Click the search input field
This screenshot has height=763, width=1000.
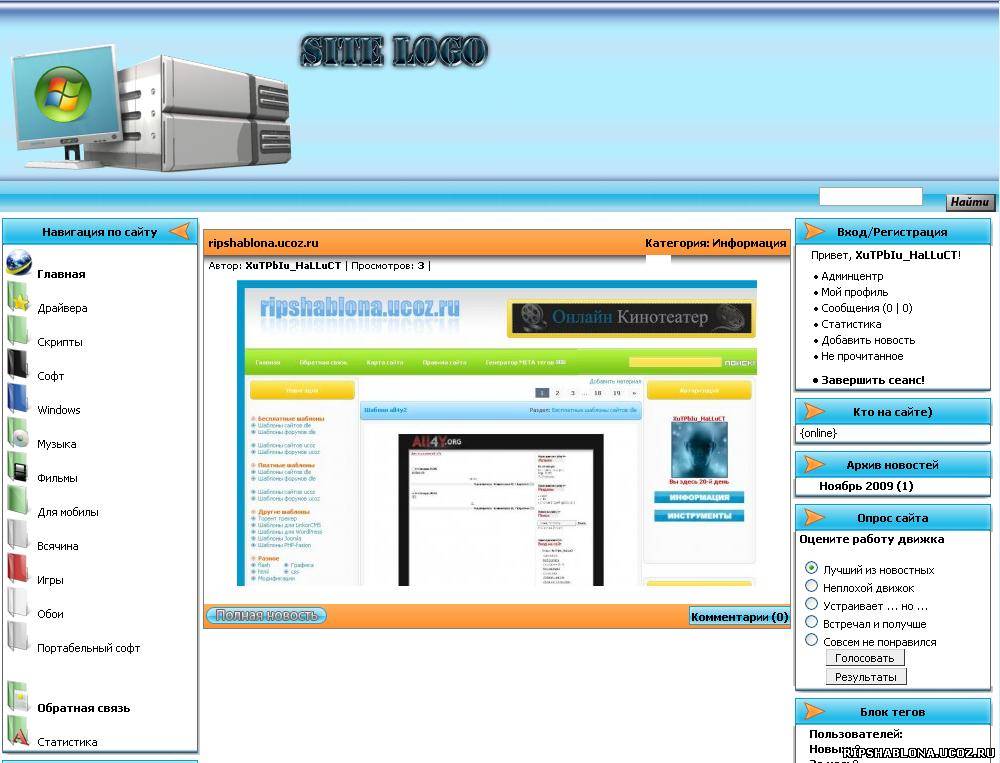point(871,196)
